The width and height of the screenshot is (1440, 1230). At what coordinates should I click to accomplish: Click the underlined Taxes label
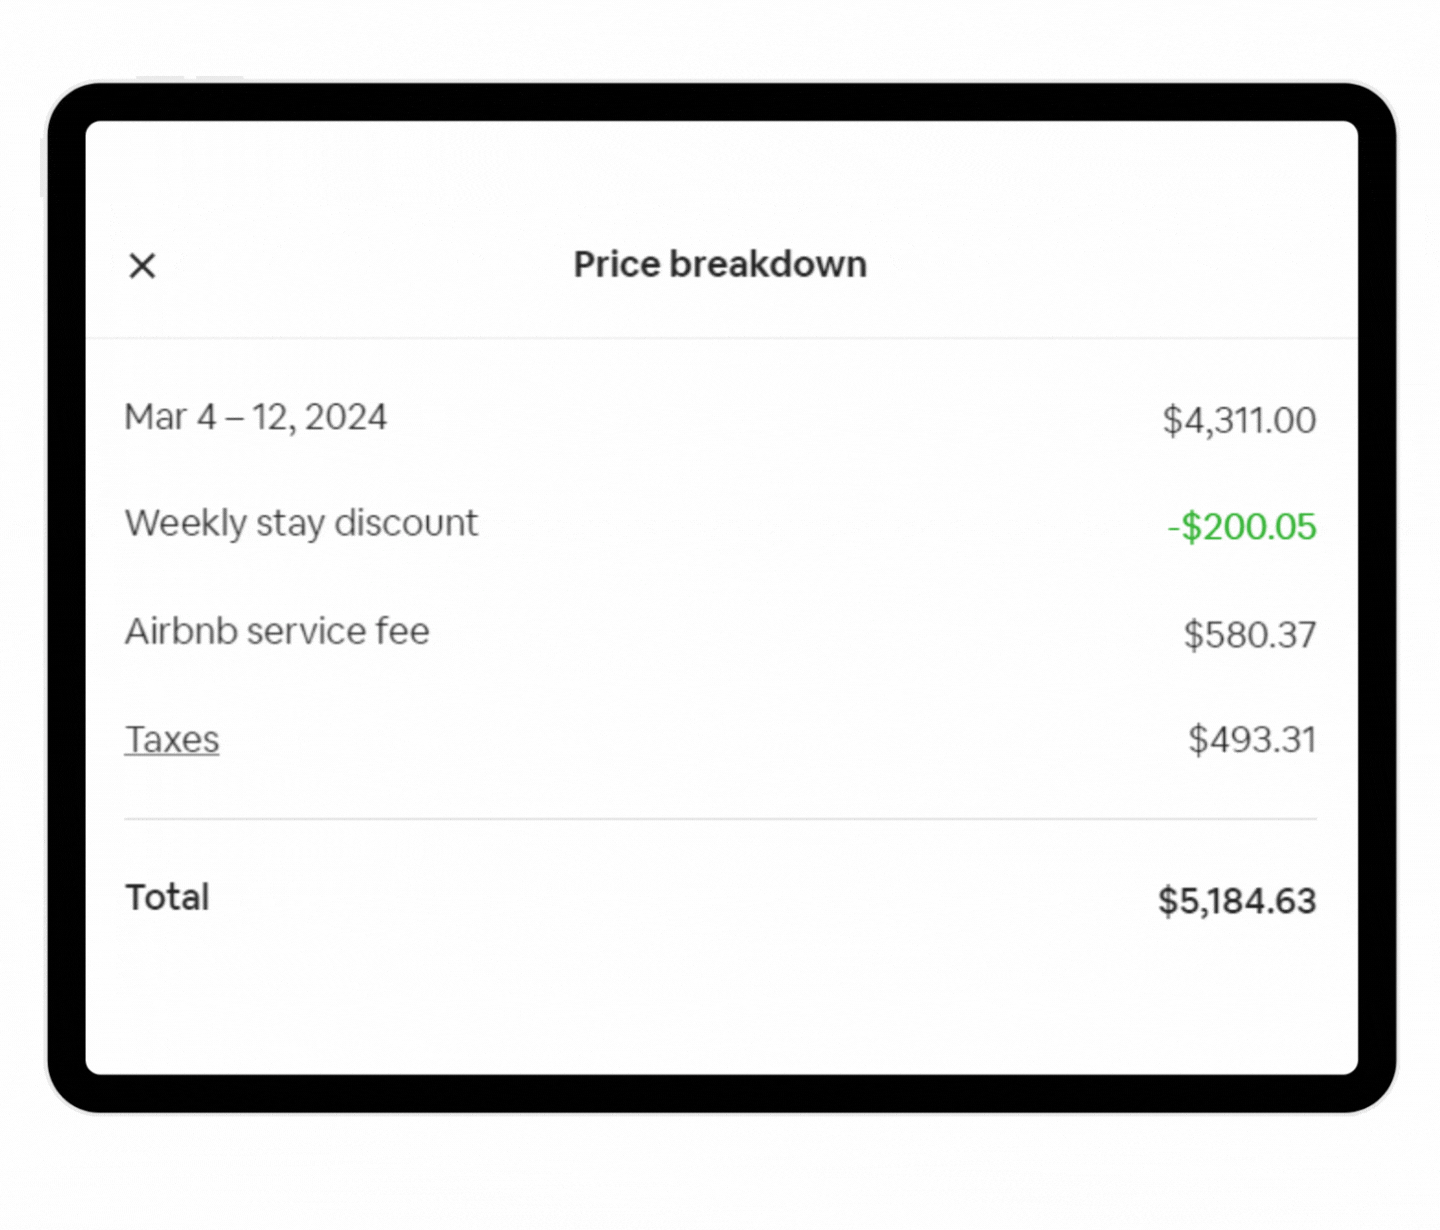click(171, 739)
